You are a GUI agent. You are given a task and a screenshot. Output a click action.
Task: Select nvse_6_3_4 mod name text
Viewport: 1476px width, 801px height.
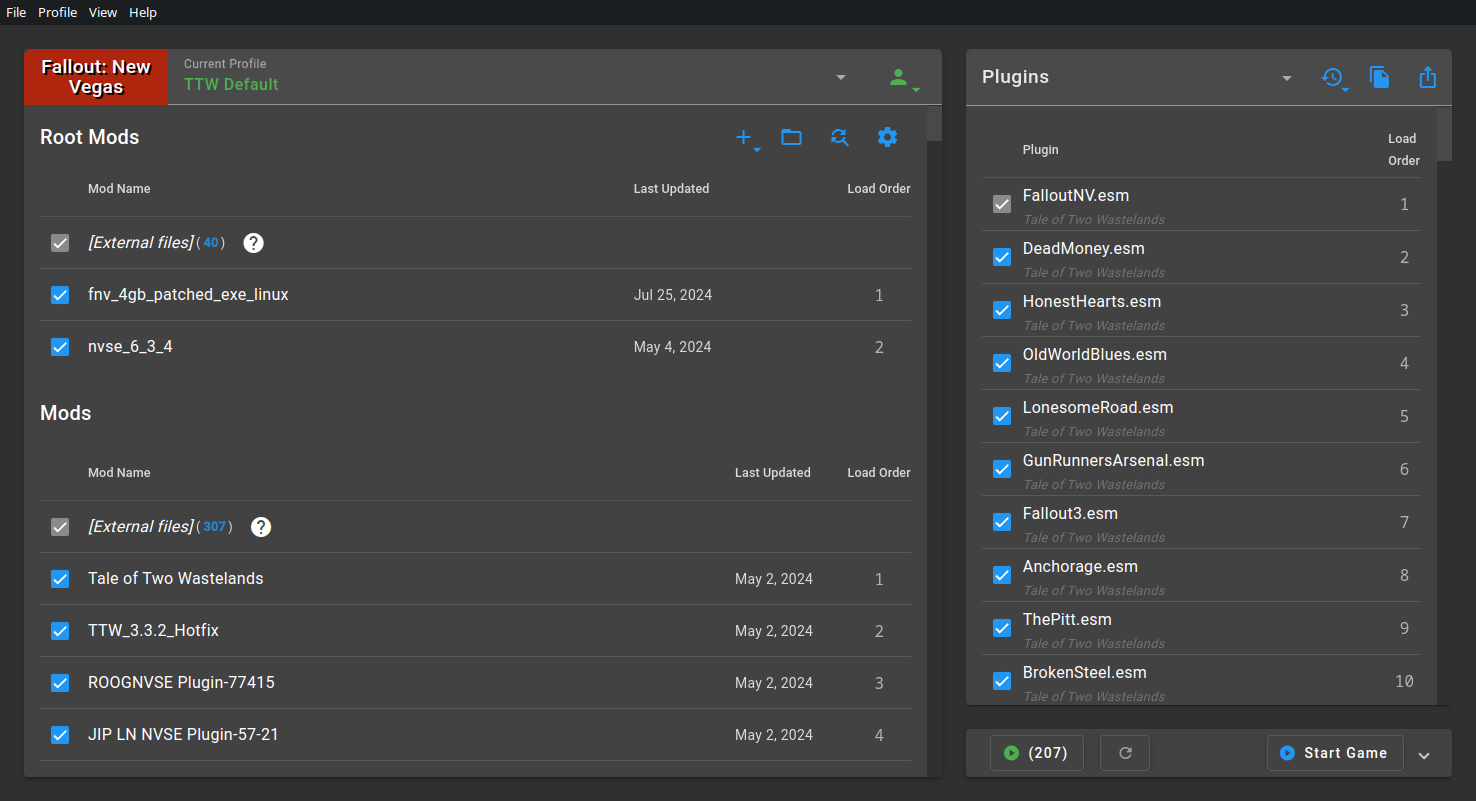130,347
